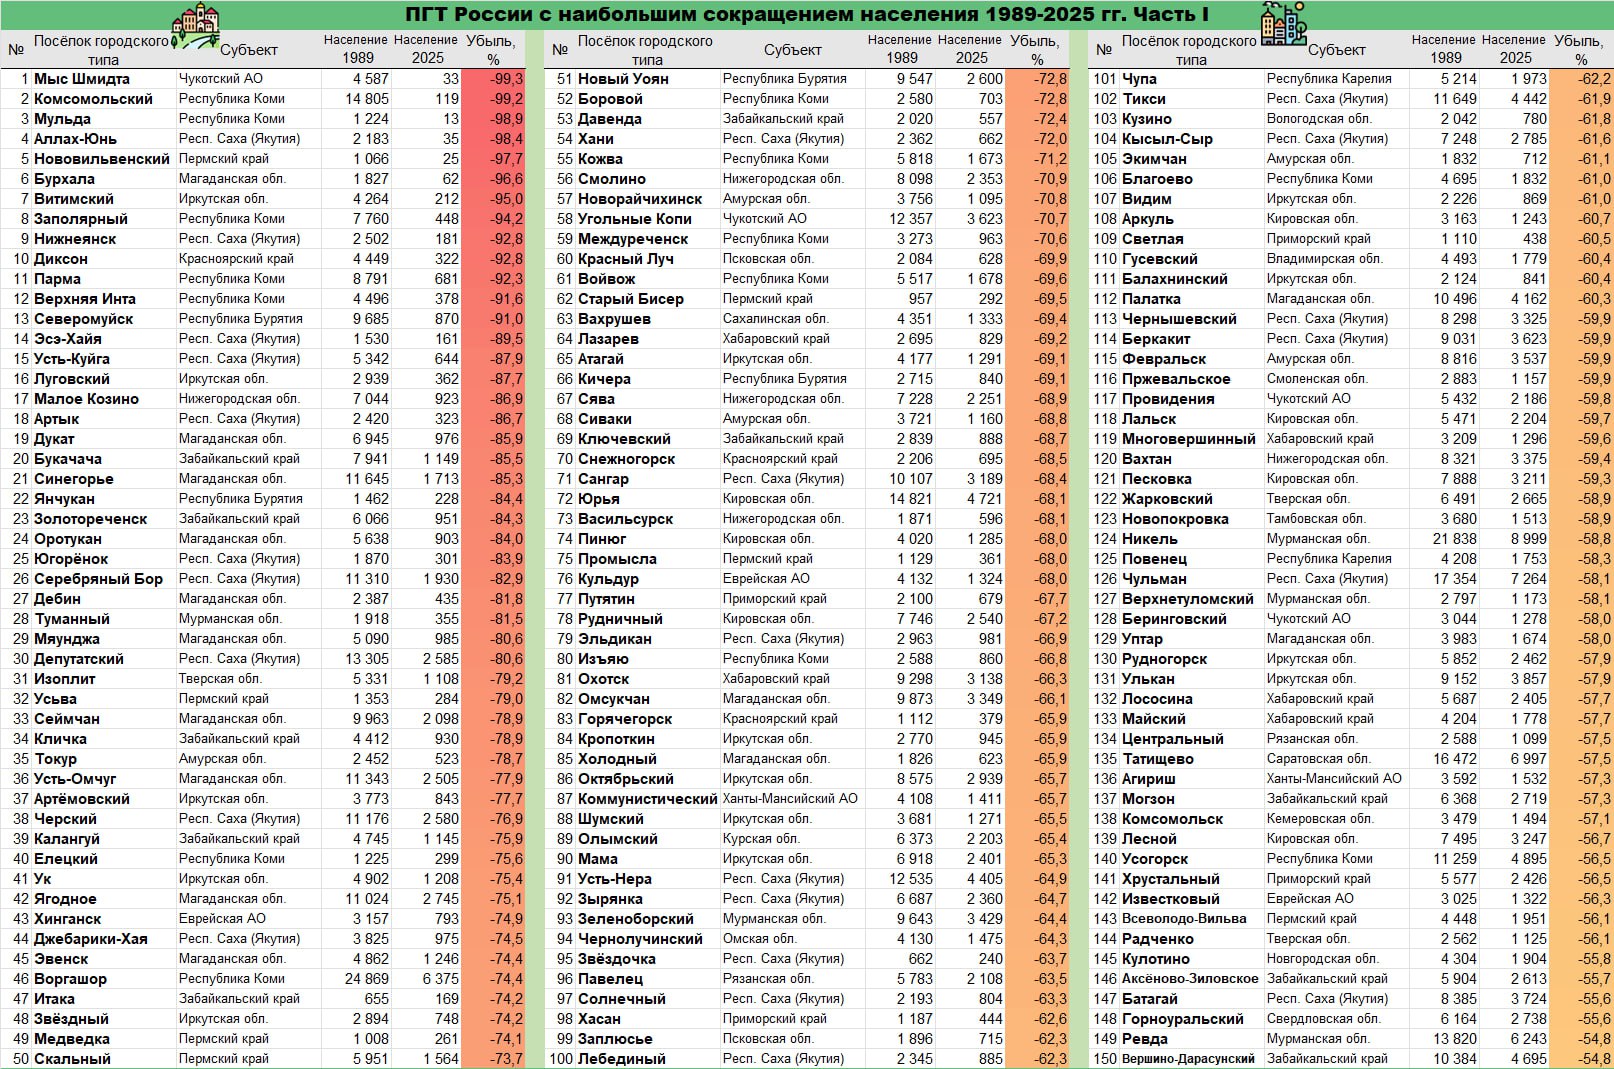Click the factory city skyline icon
The width and height of the screenshot is (1614, 1069).
click(x=1284, y=24)
